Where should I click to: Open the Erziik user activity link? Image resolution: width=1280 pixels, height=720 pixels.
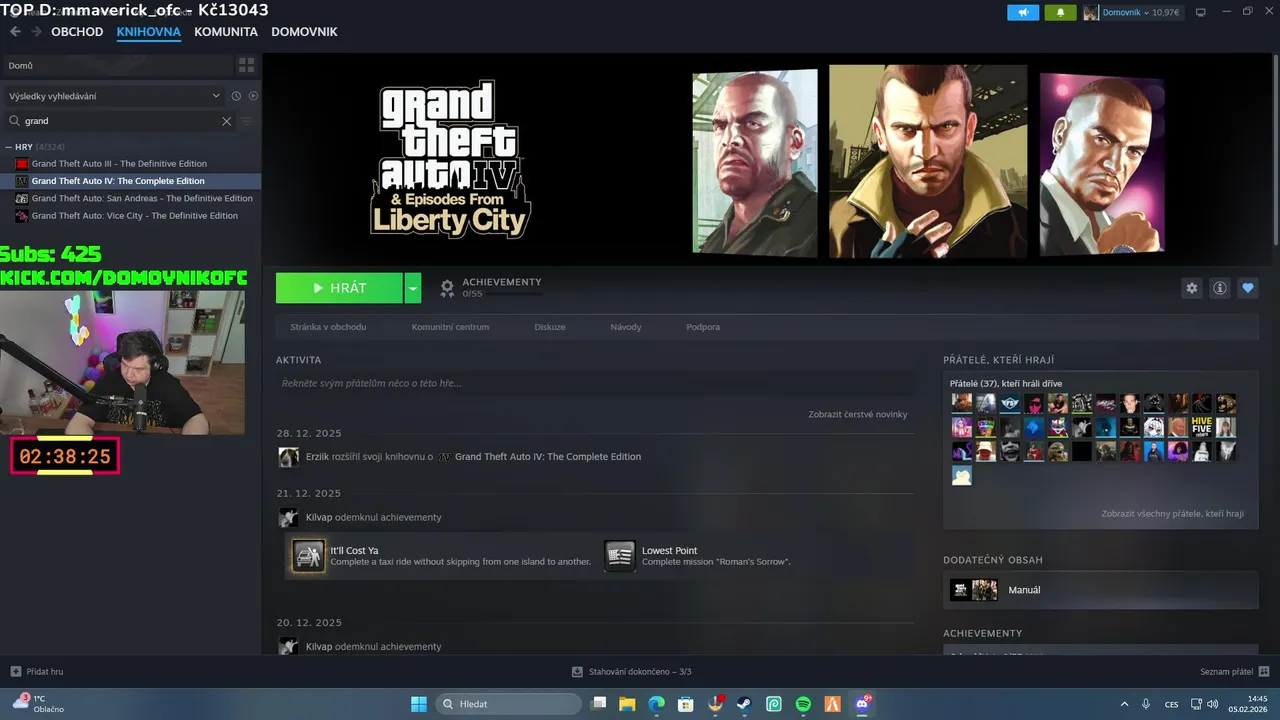(317, 457)
